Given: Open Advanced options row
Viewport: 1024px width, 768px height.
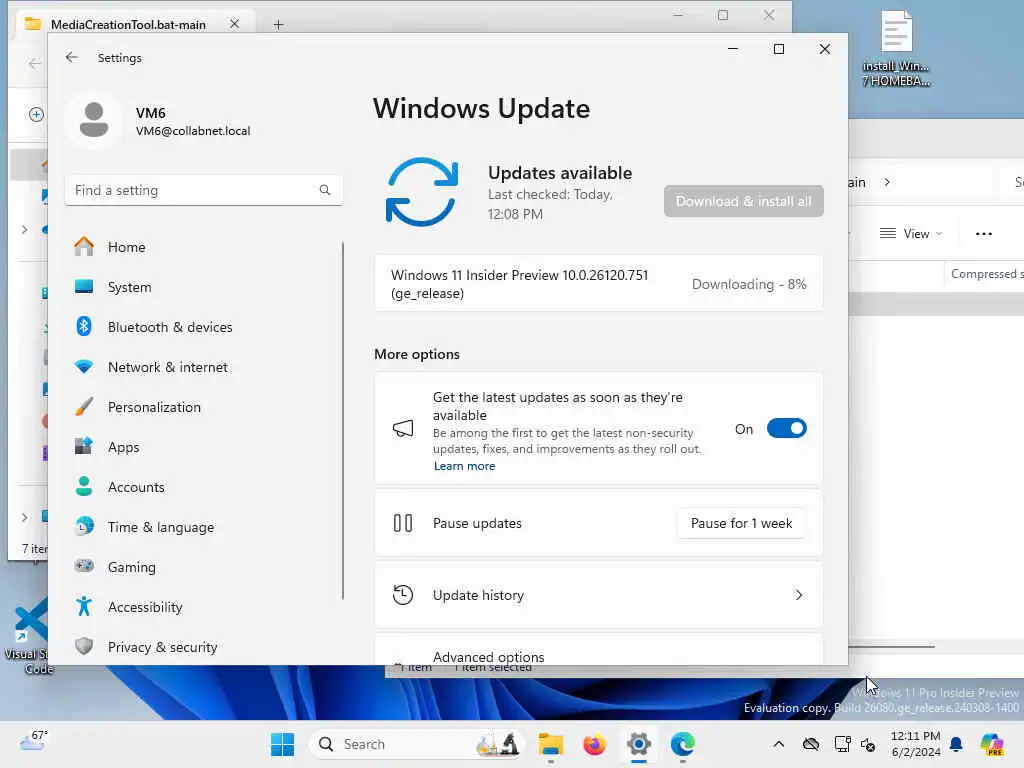Looking at the screenshot, I should point(598,649).
